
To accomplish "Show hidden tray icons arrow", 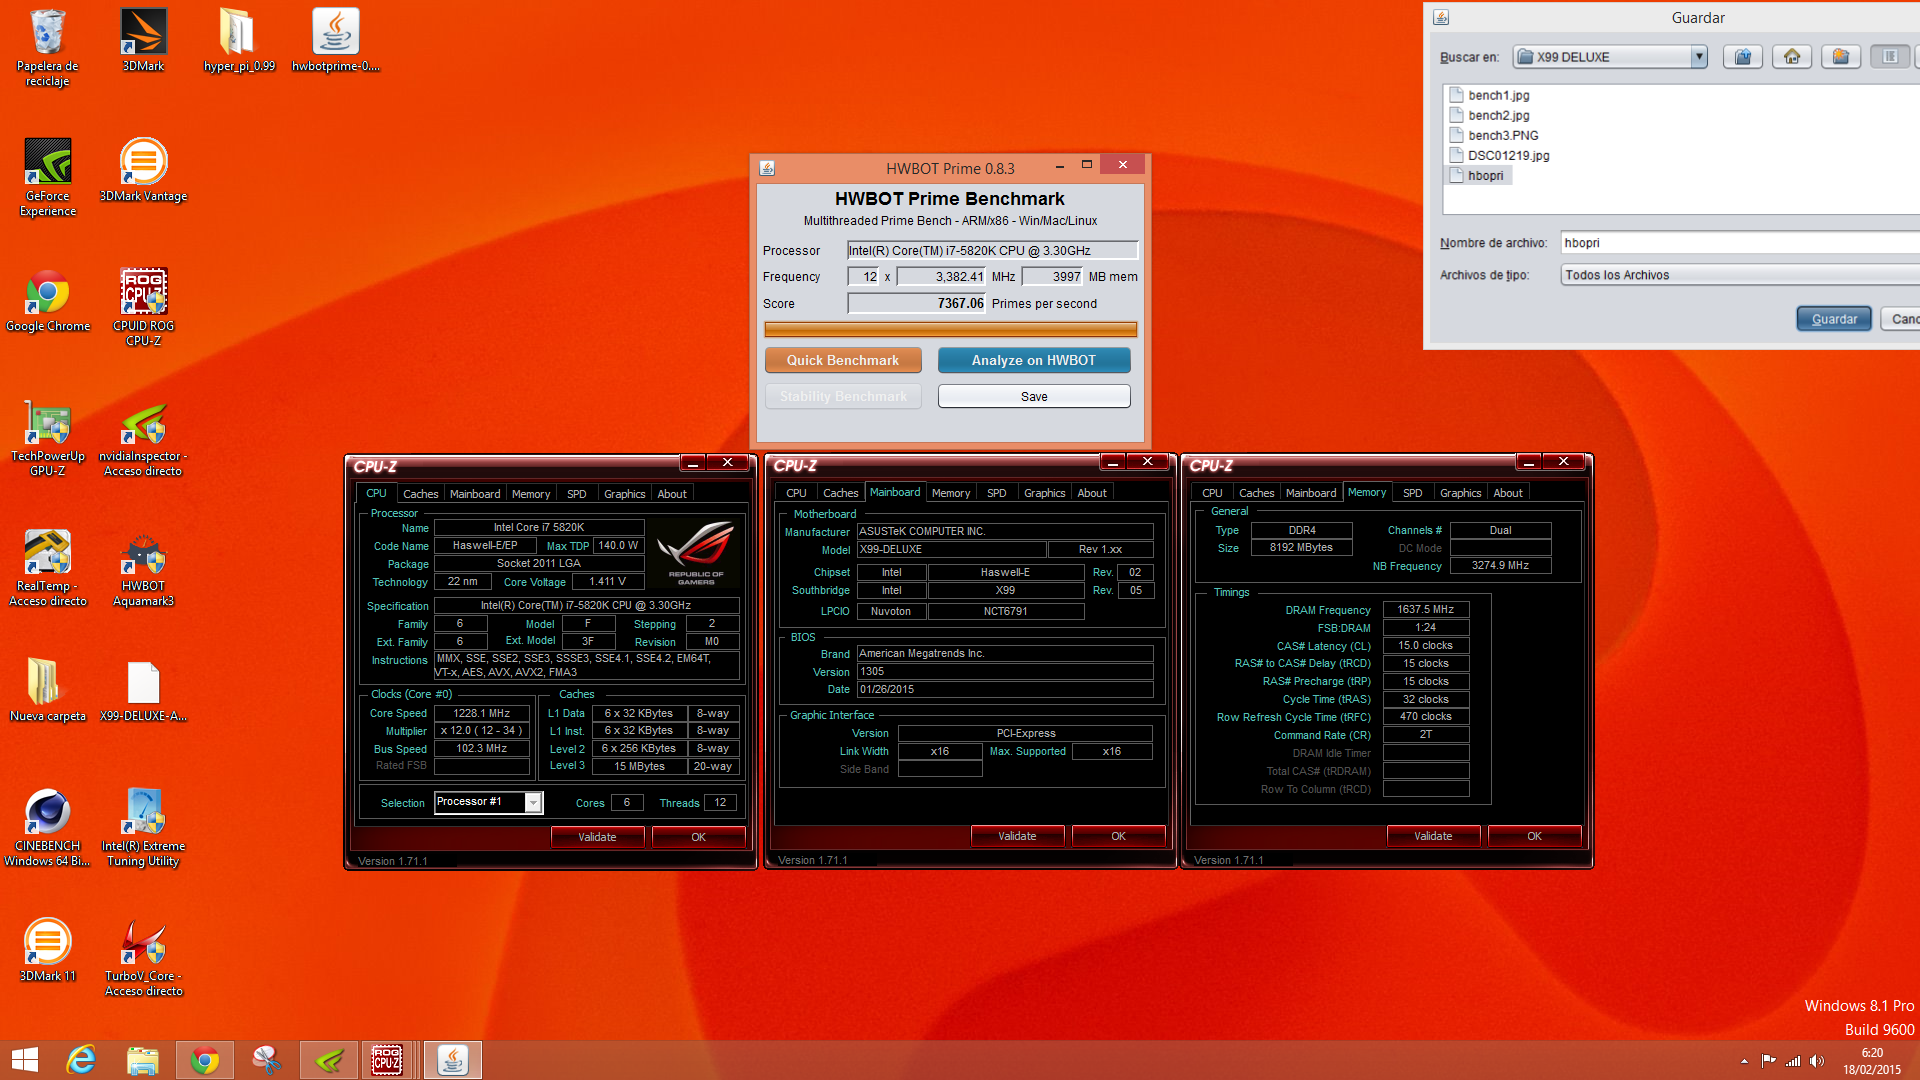I will 1744,1061.
